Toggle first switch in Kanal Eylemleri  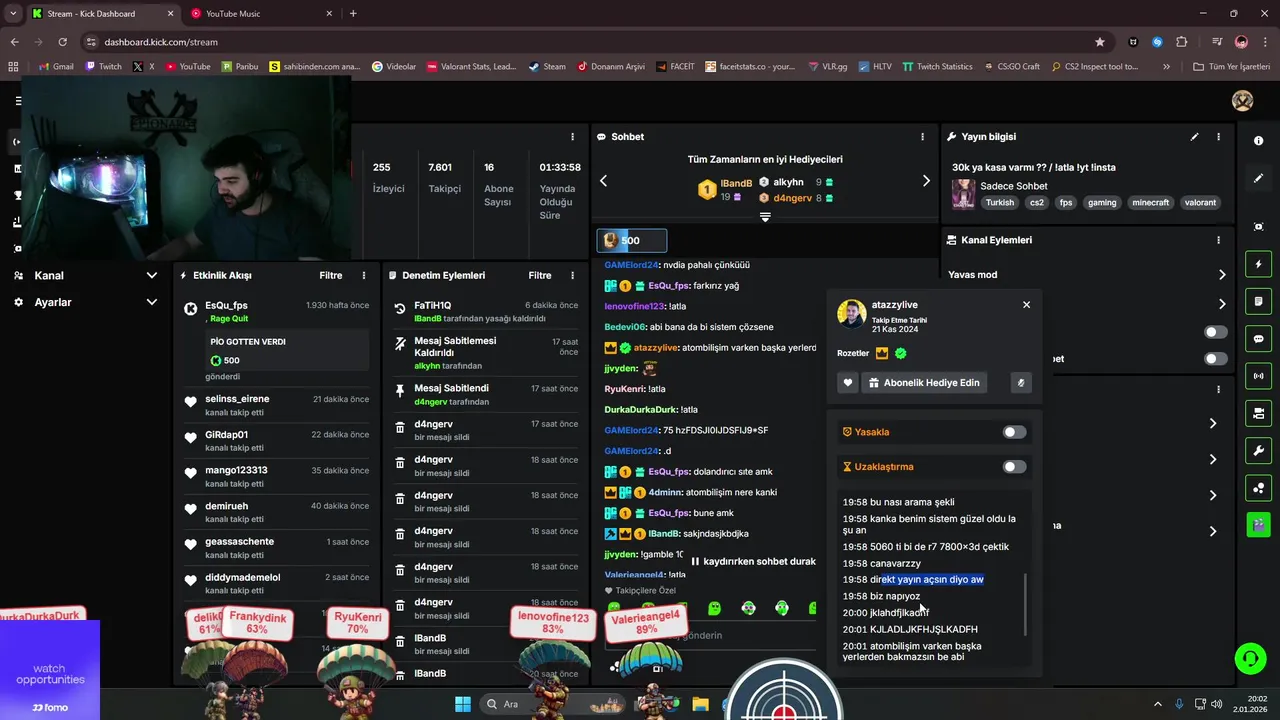coord(1216,332)
